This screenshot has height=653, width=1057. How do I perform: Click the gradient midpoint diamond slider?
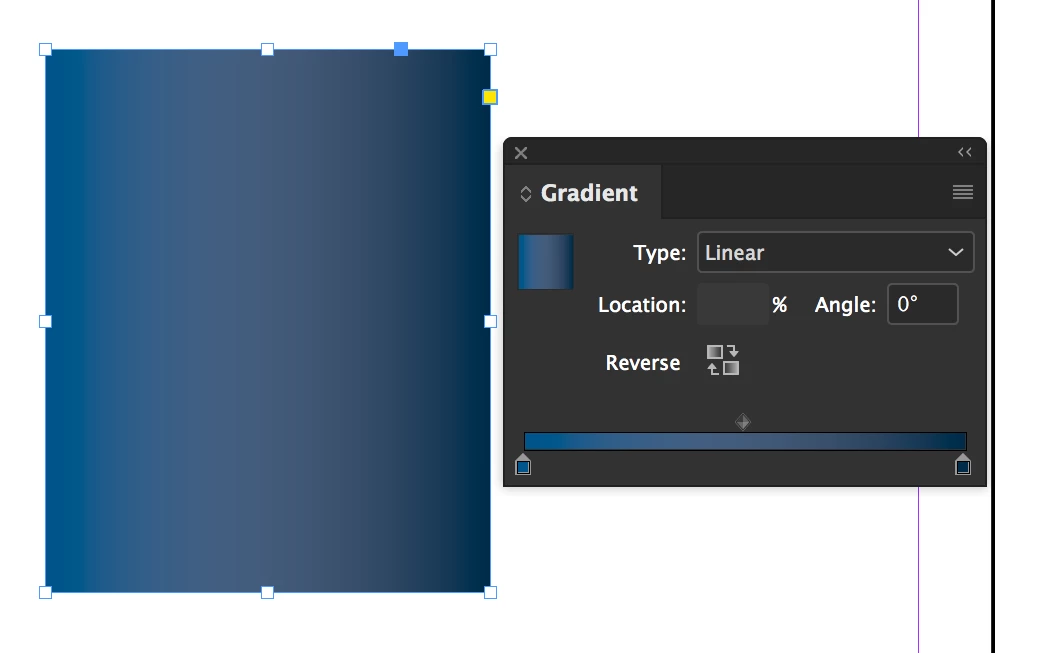742,422
